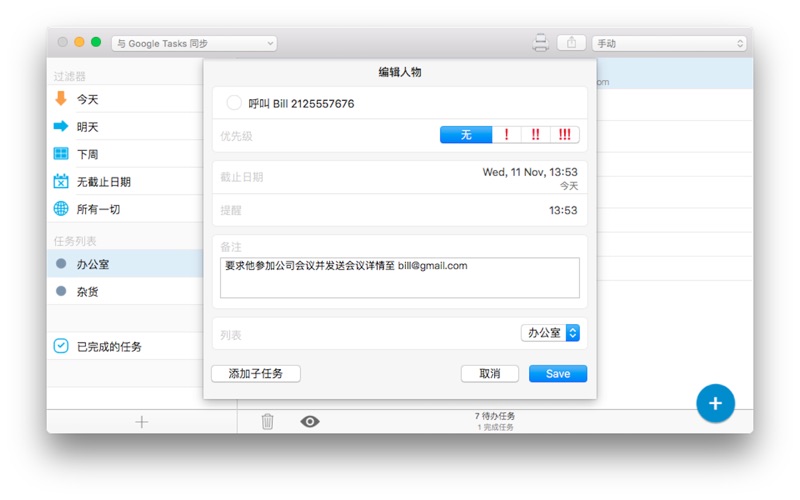The height and width of the screenshot is (500, 800).
Task: Select the 今天 filter
Action: 125,98
